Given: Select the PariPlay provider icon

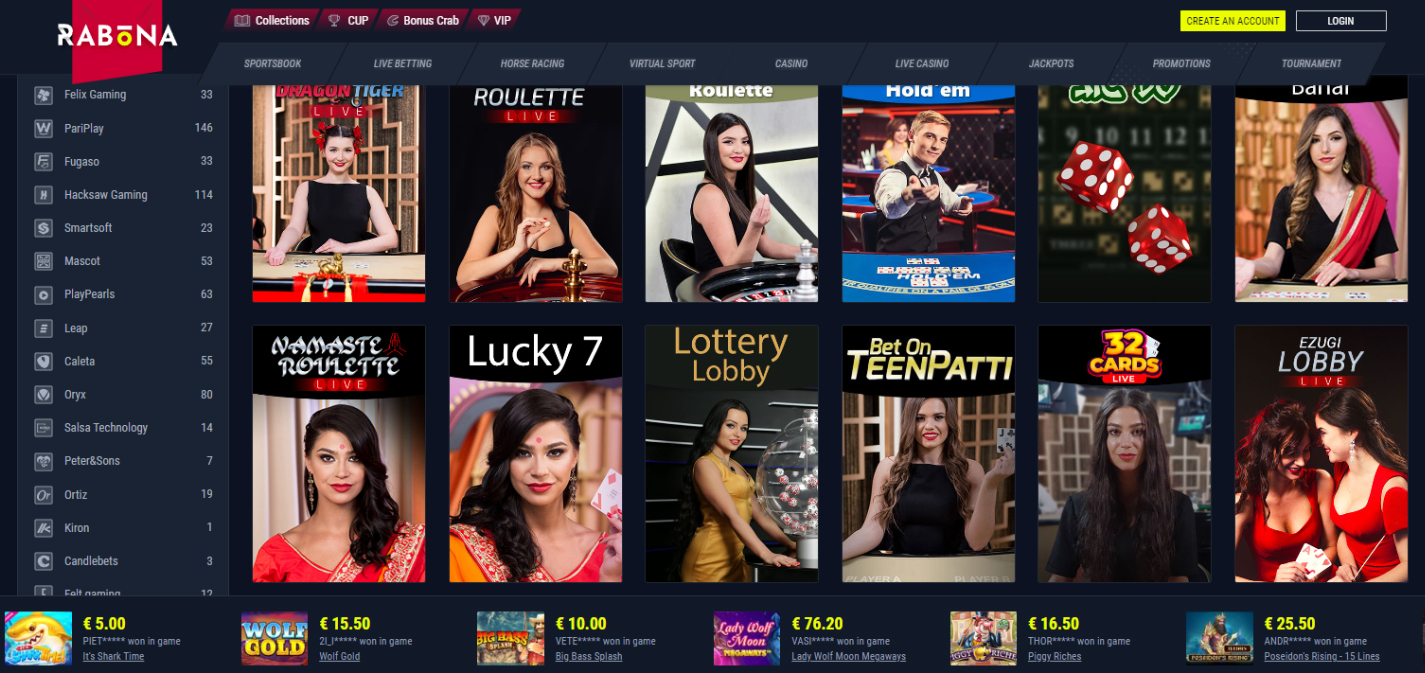Looking at the screenshot, I should point(44,128).
